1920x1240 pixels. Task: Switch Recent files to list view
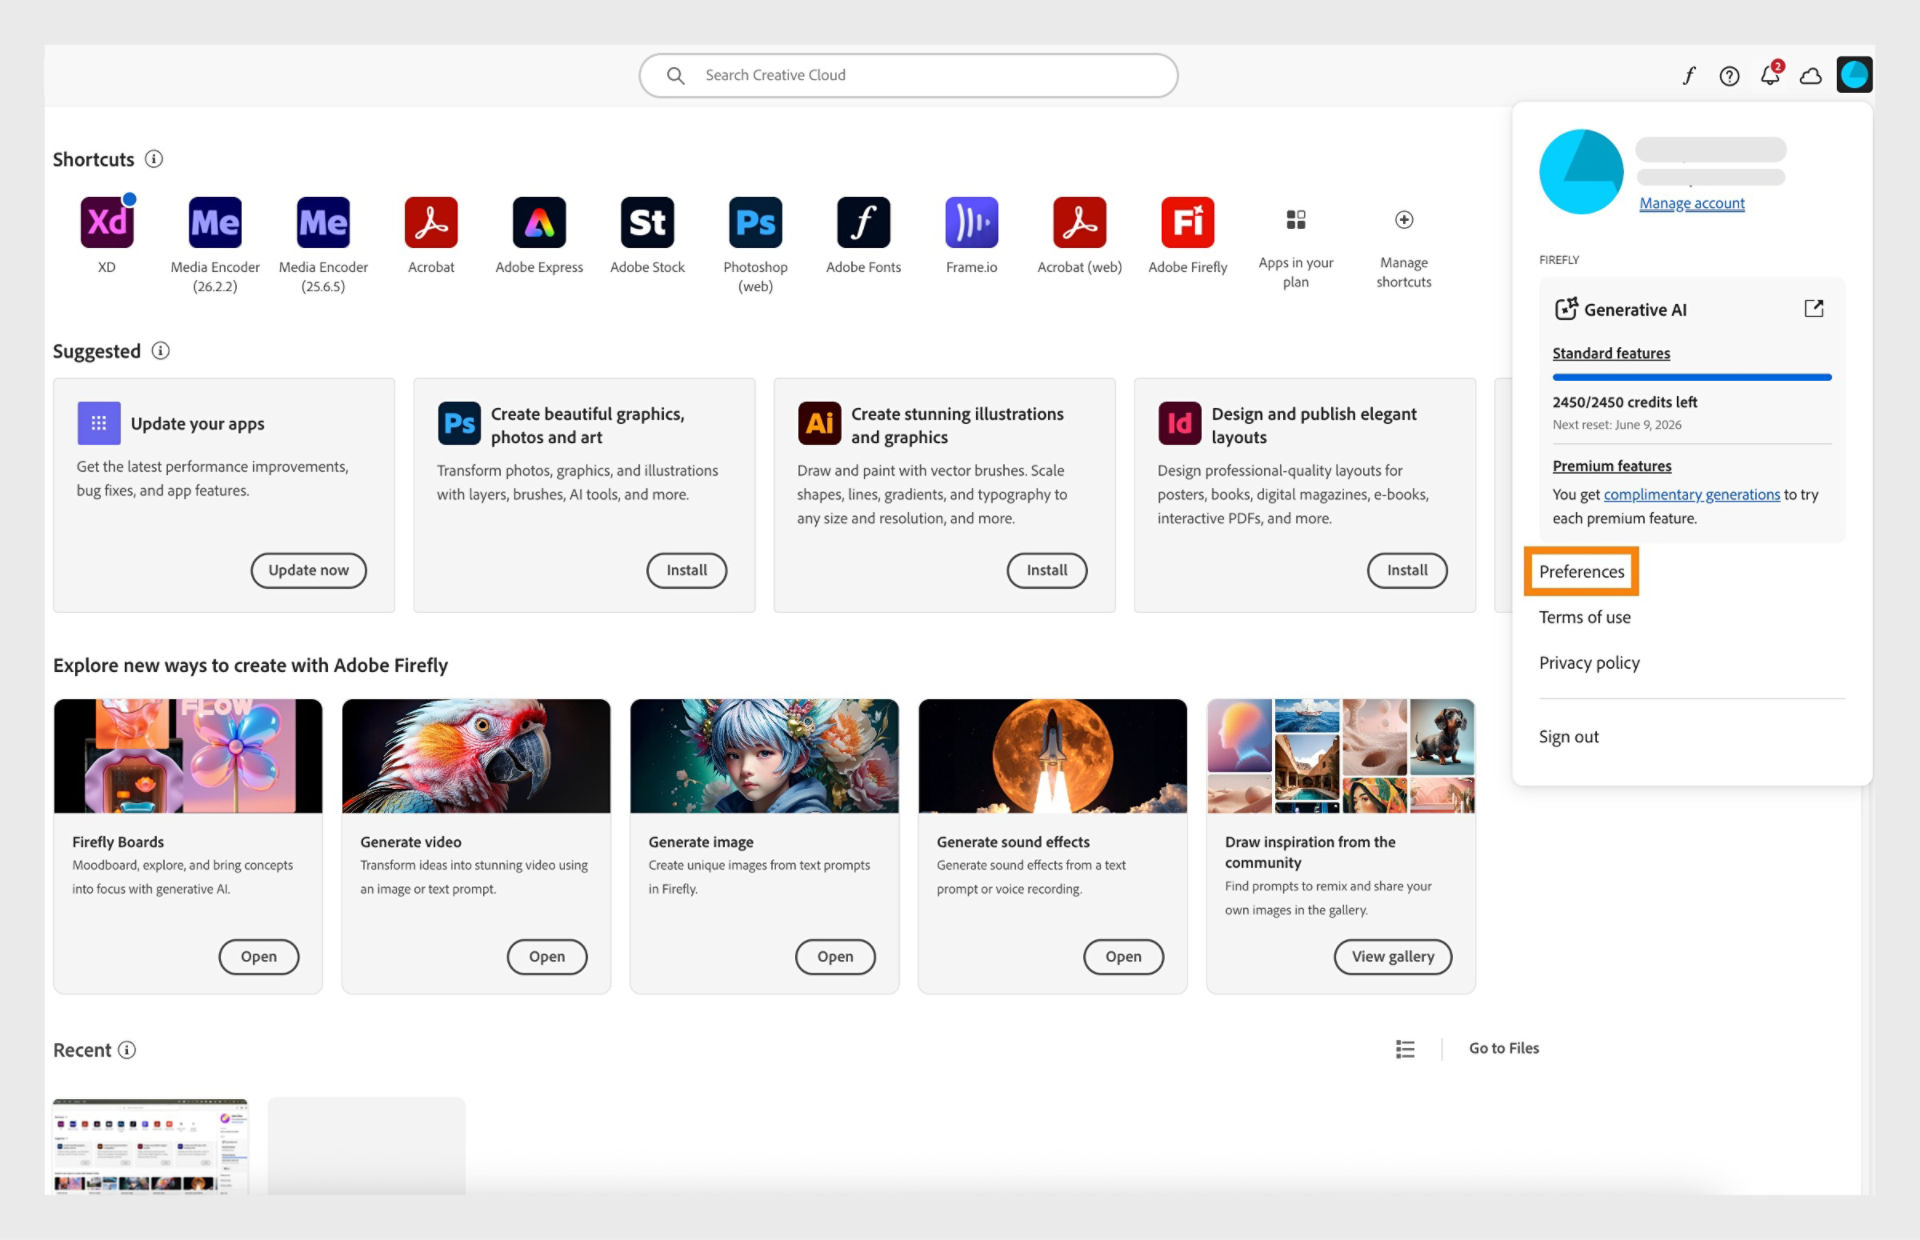point(1405,1048)
